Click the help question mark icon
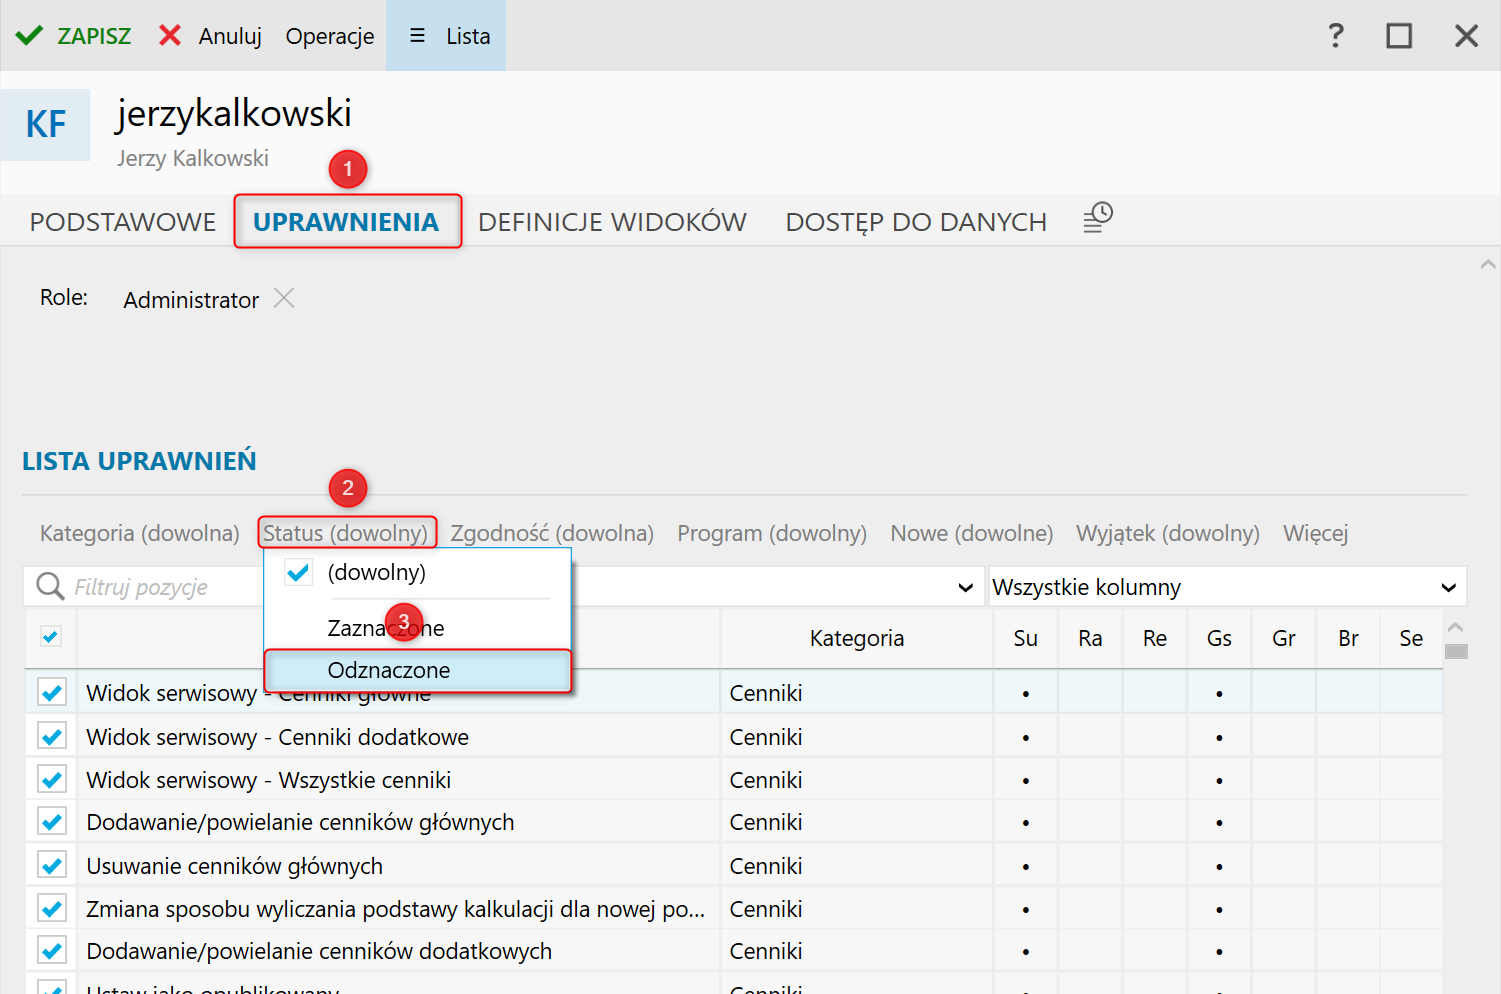This screenshot has width=1501, height=994. pos(1335,36)
